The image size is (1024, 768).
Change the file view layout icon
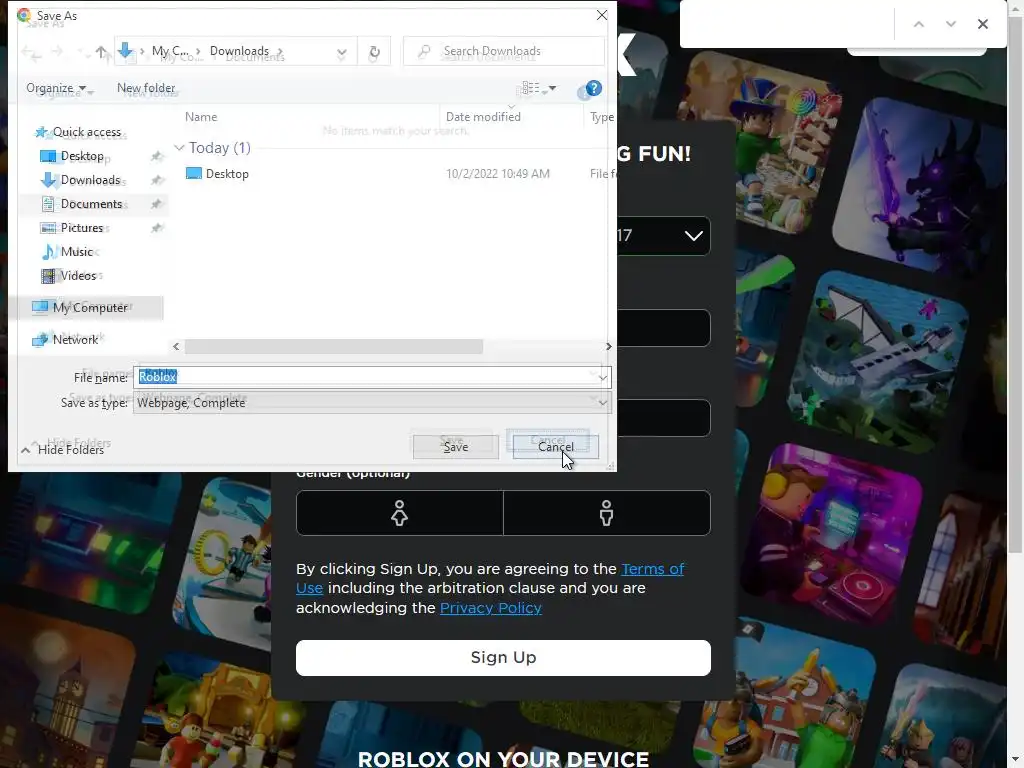click(x=531, y=88)
